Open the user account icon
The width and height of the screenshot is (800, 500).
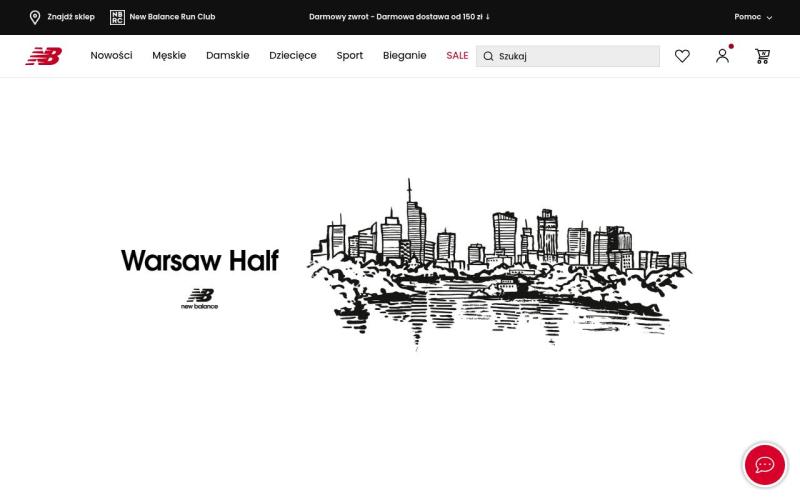pos(722,56)
